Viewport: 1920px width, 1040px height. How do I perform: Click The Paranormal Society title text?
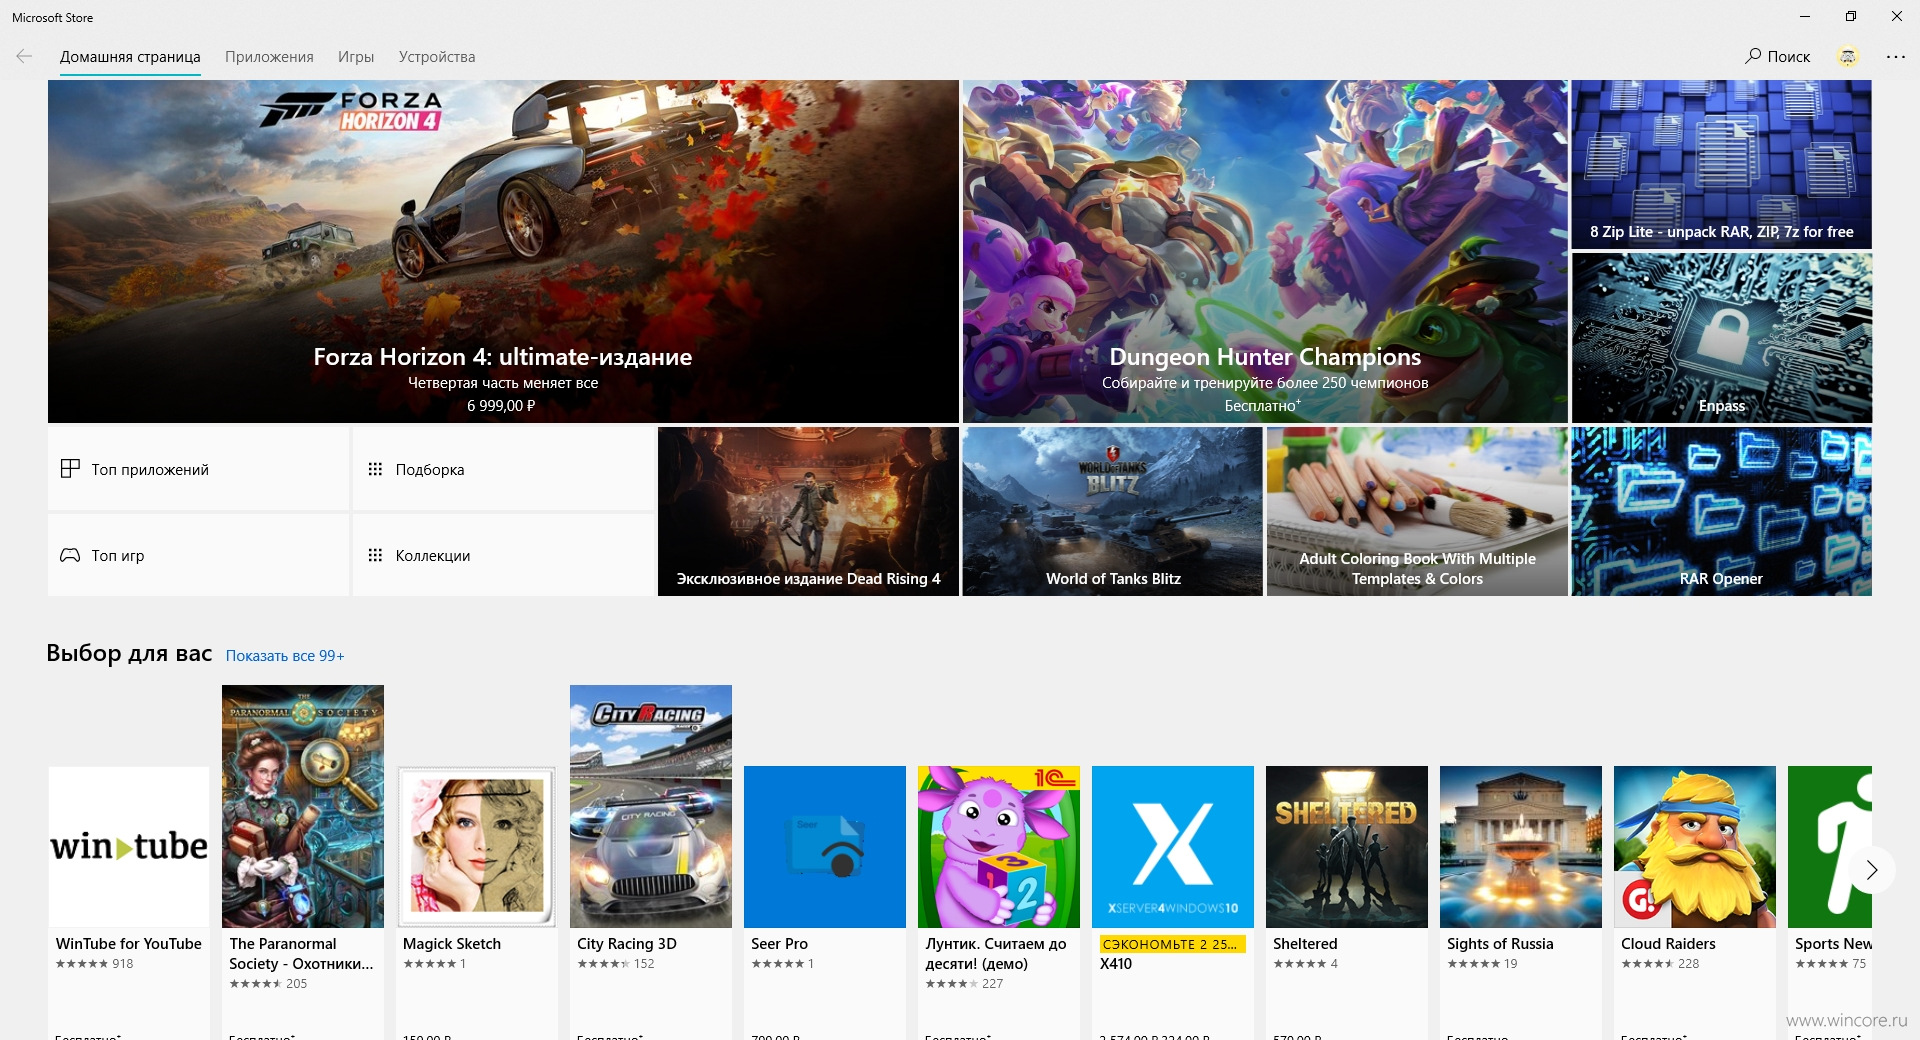point(301,954)
